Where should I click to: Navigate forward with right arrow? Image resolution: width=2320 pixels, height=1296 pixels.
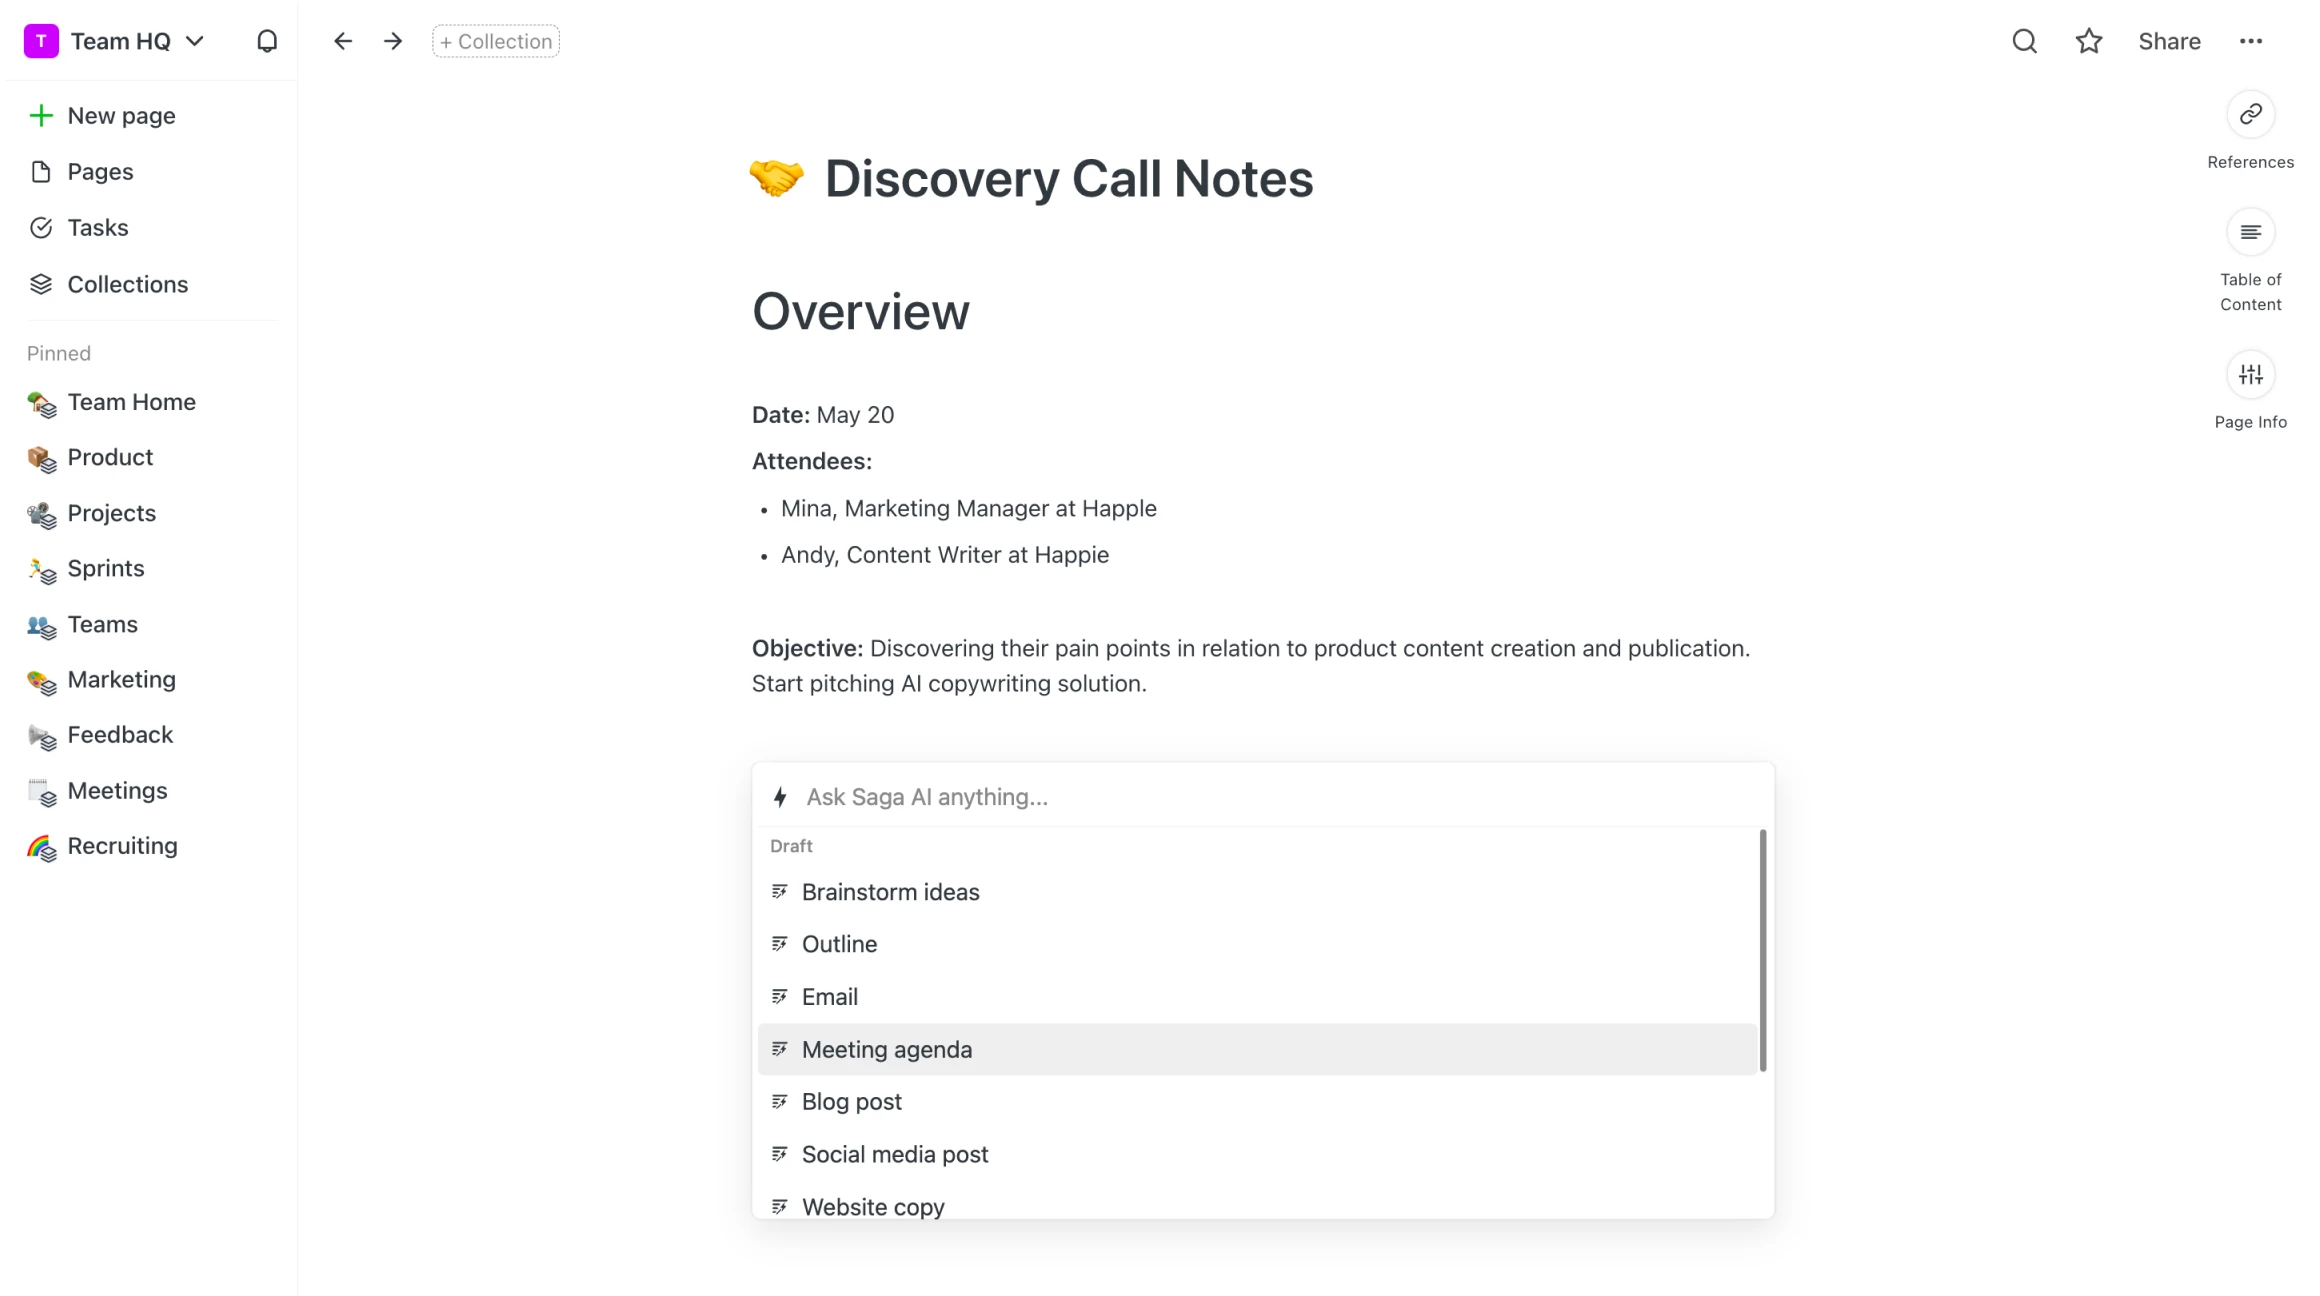(393, 41)
